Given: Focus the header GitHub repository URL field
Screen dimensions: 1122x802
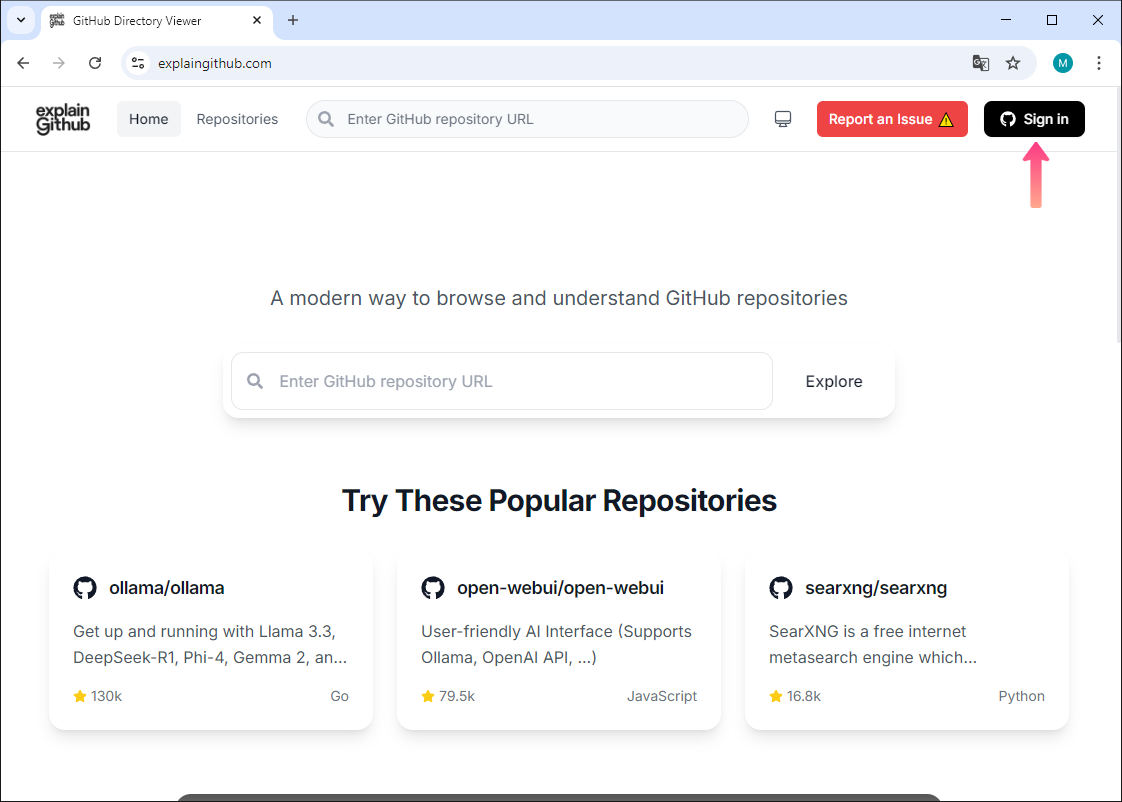Looking at the screenshot, I should [527, 119].
